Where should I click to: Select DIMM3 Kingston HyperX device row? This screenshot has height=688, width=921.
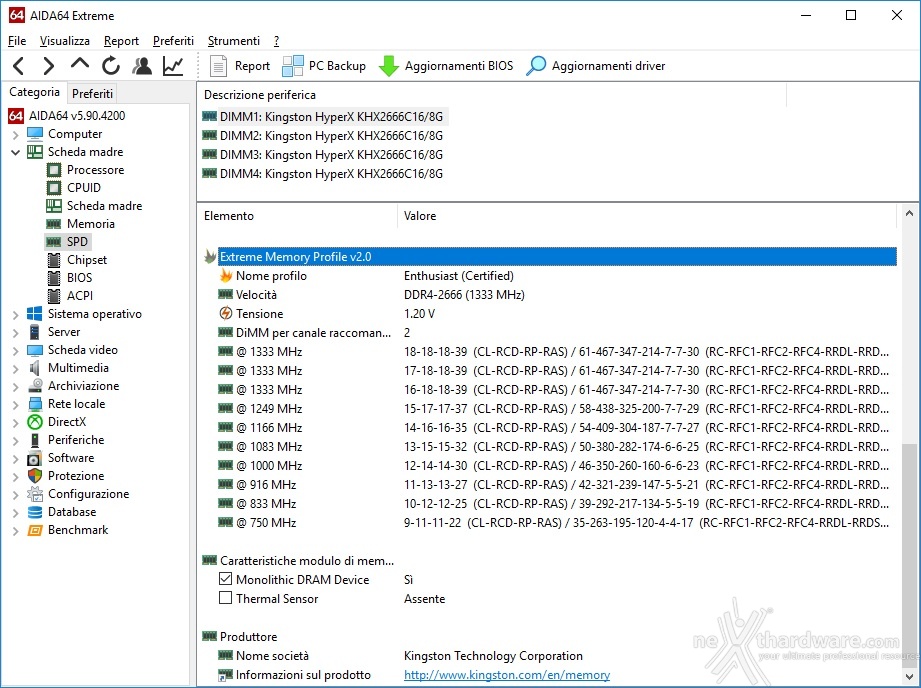coord(323,155)
